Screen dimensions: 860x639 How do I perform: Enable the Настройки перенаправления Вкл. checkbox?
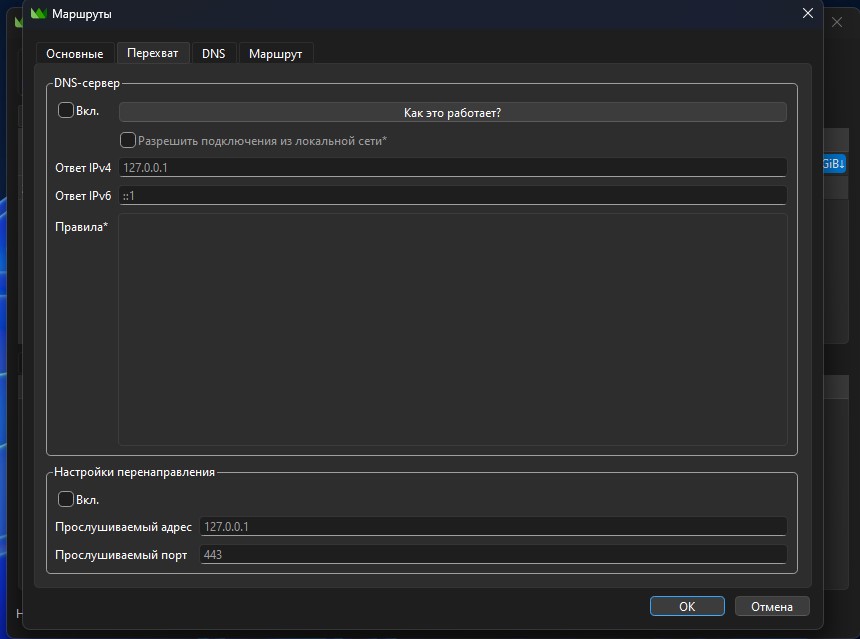coord(66,499)
